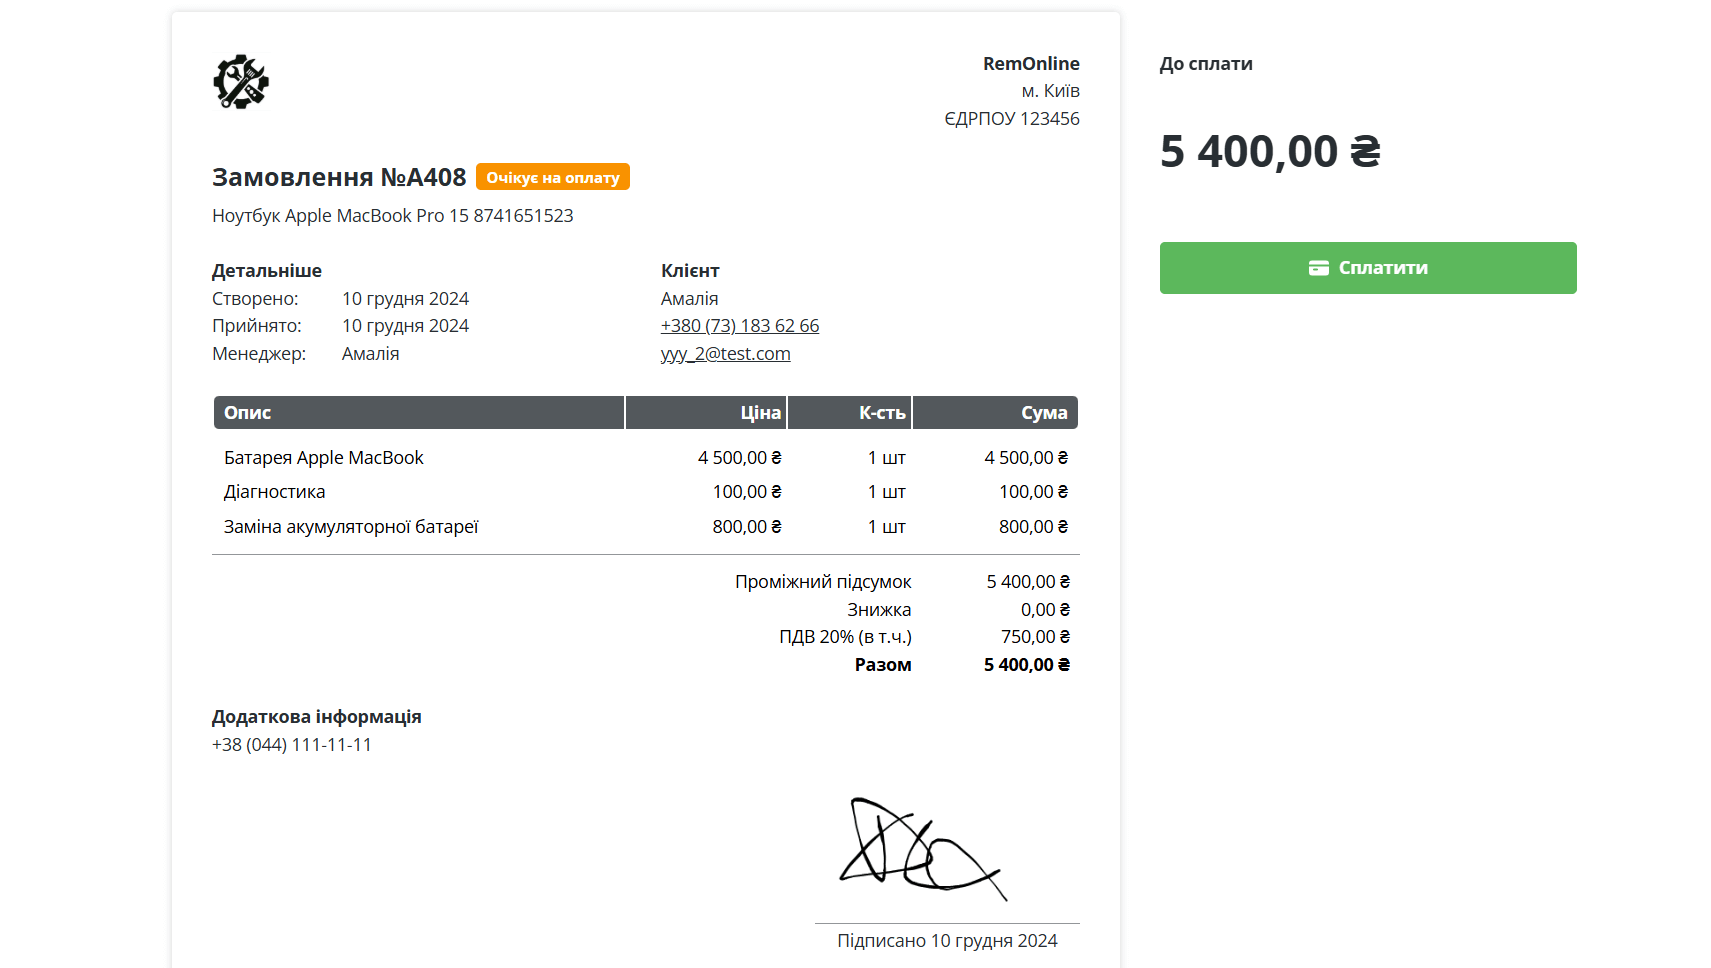The width and height of the screenshot is (1711, 968).
Task: Open the client phone link +380 (73) 183 62 66
Action: coord(740,326)
